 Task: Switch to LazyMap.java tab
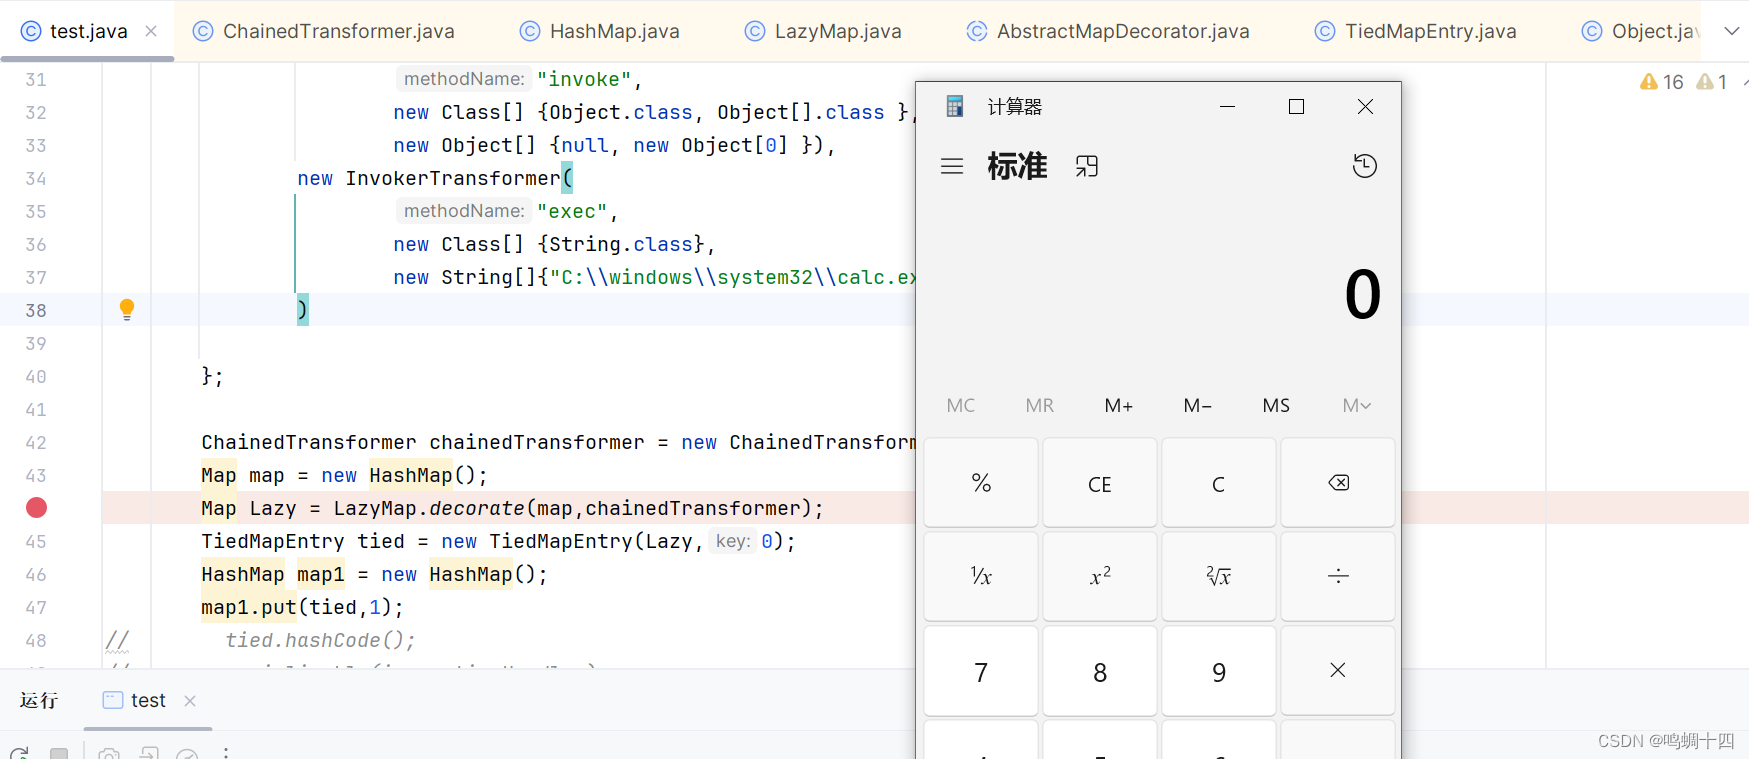pyautogui.click(x=823, y=31)
